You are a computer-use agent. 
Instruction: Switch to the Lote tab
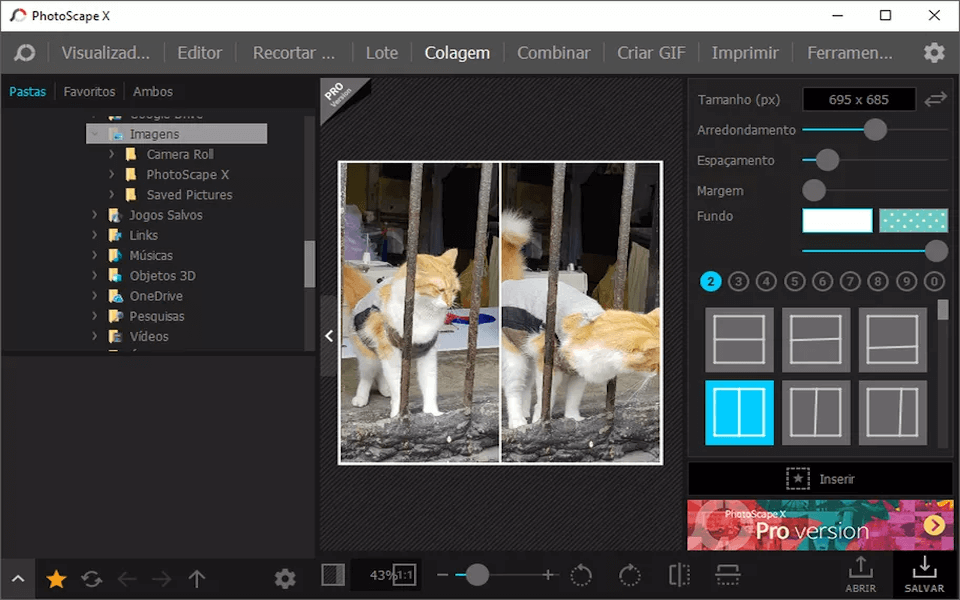point(382,53)
